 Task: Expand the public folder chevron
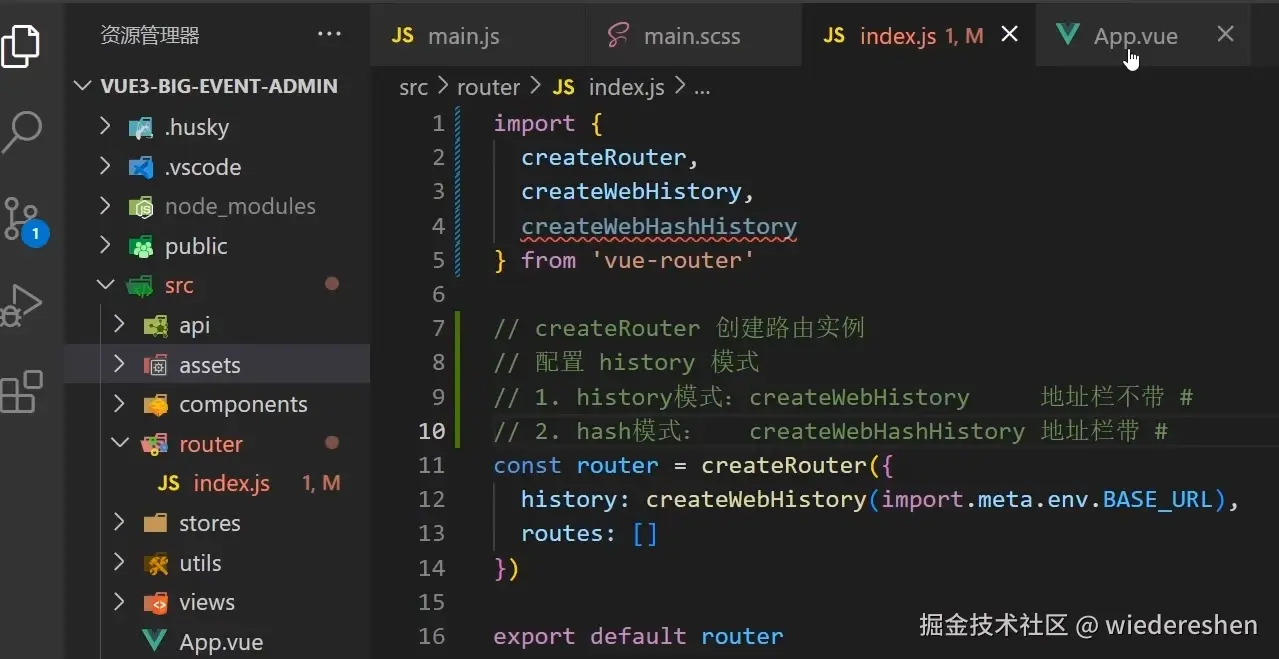pyautogui.click(x=105, y=246)
